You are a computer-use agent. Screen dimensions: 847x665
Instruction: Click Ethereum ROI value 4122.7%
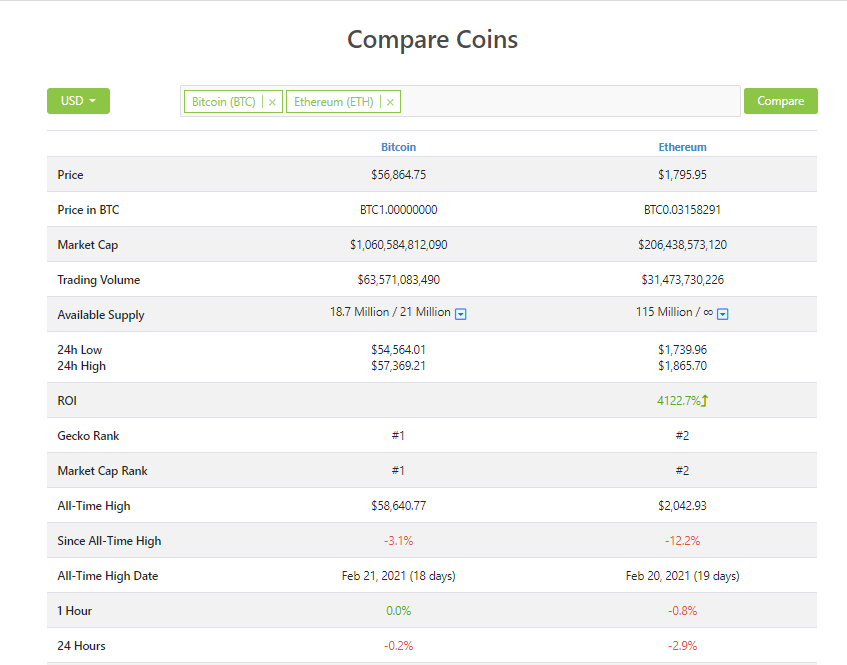678,401
